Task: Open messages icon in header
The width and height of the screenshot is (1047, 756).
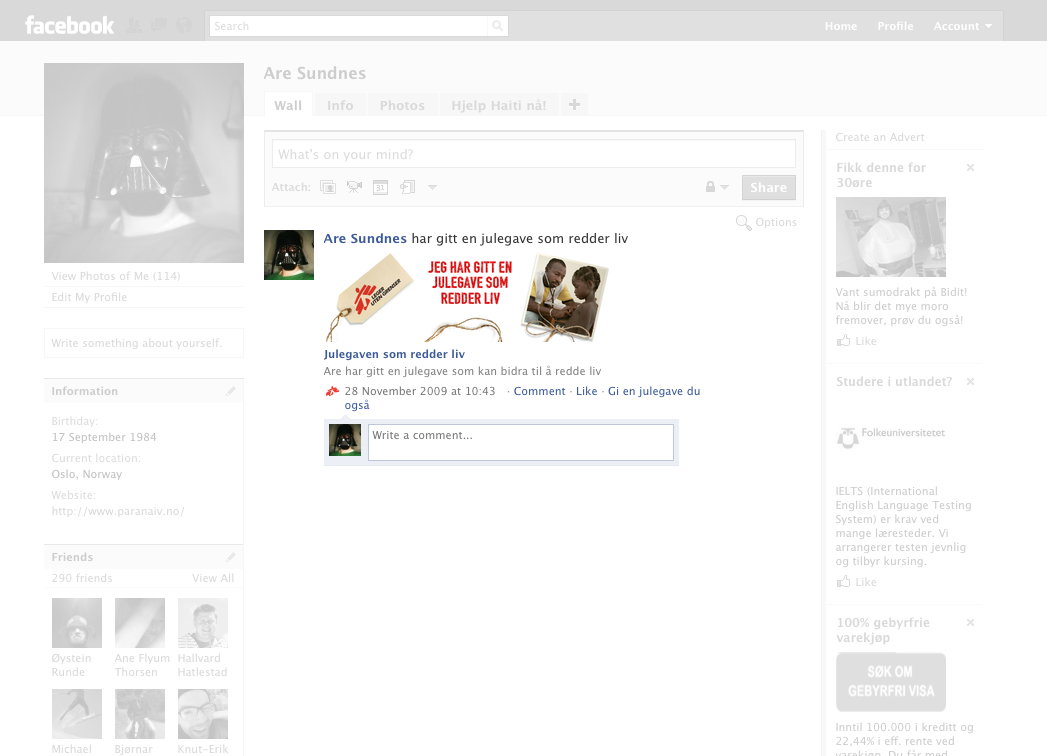Action: pos(159,25)
